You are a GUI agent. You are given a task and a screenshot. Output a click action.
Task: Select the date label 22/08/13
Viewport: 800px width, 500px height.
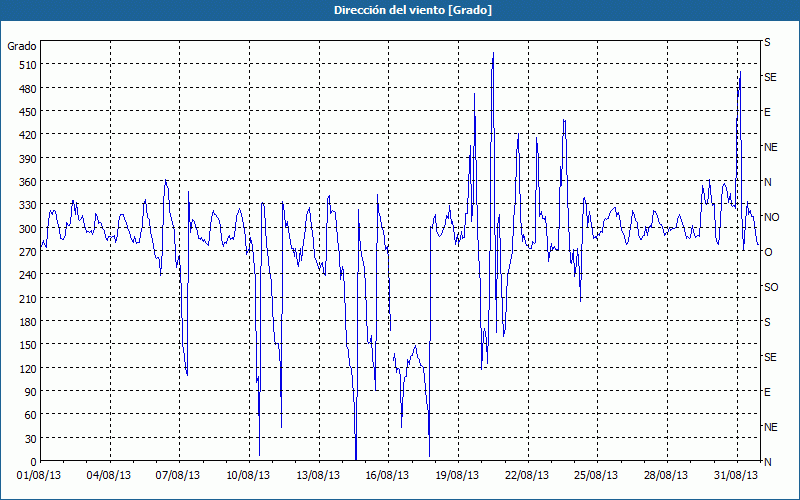coord(527,476)
